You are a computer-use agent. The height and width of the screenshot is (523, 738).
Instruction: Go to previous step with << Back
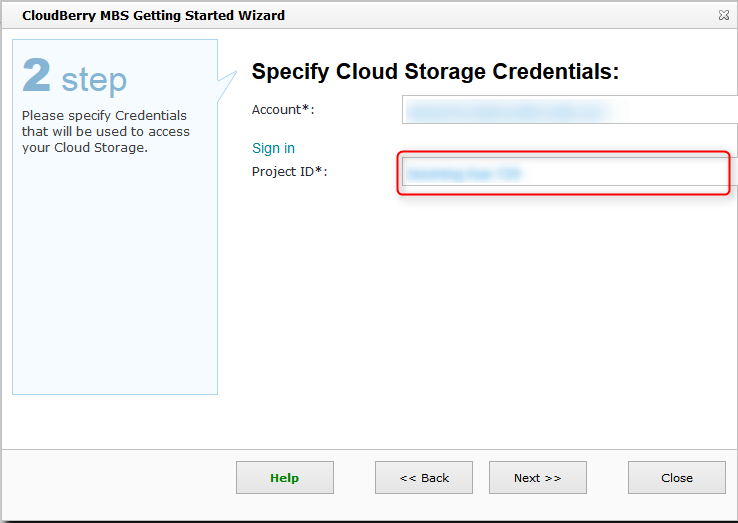[424, 478]
